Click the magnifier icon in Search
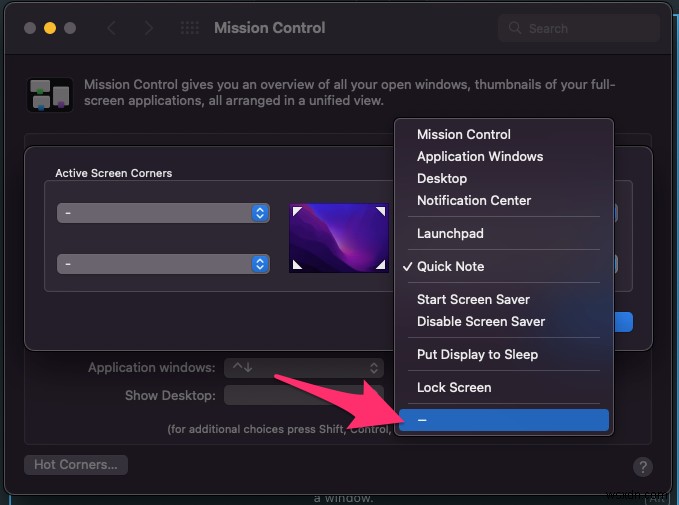 click(514, 28)
